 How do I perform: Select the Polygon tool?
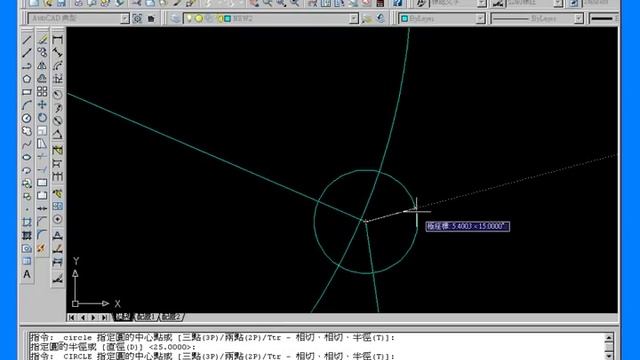click(x=27, y=79)
